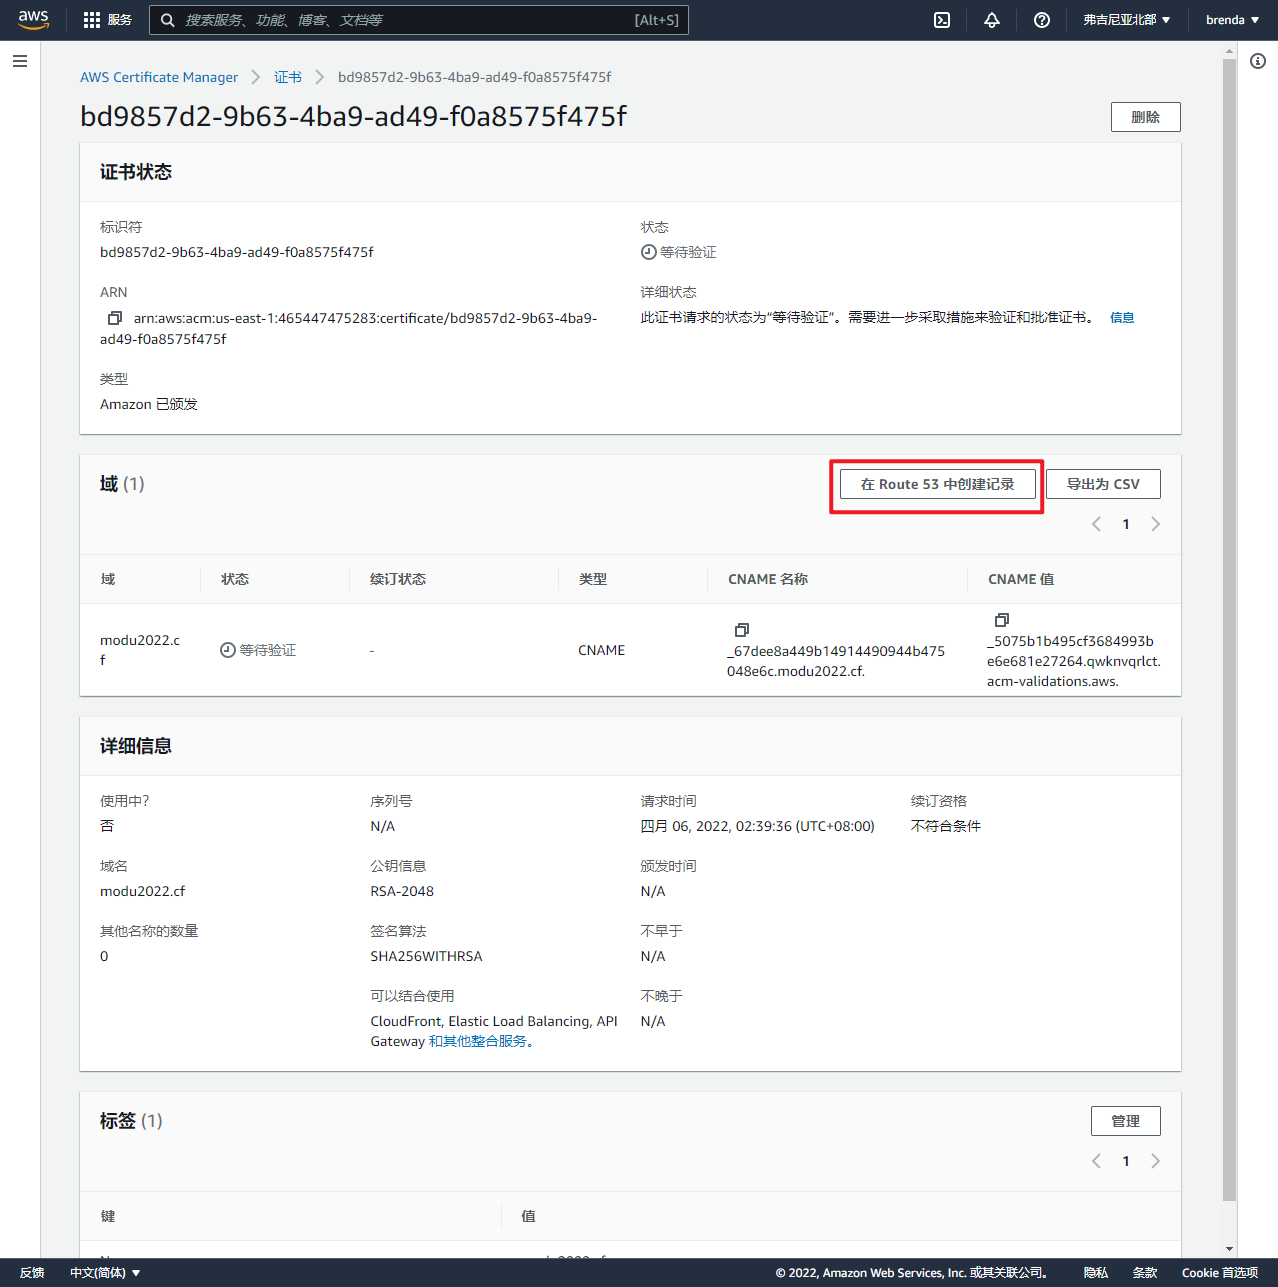
Task: Go to previous page in tags pagination
Action: pos(1097,1161)
